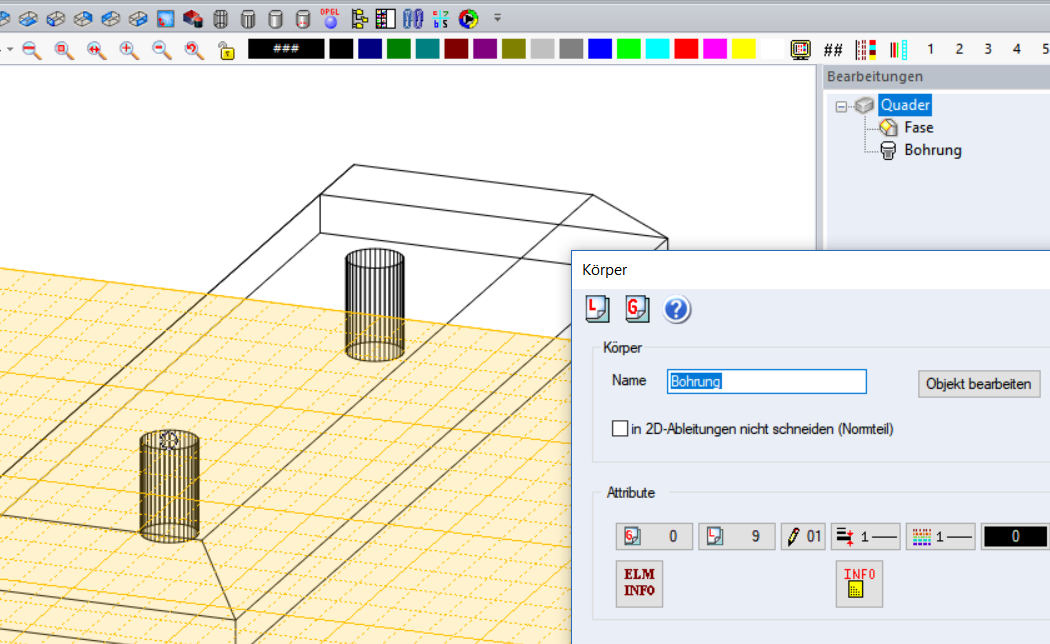
Task: Pick the magenta color swatch
Action: click(715, 49)
